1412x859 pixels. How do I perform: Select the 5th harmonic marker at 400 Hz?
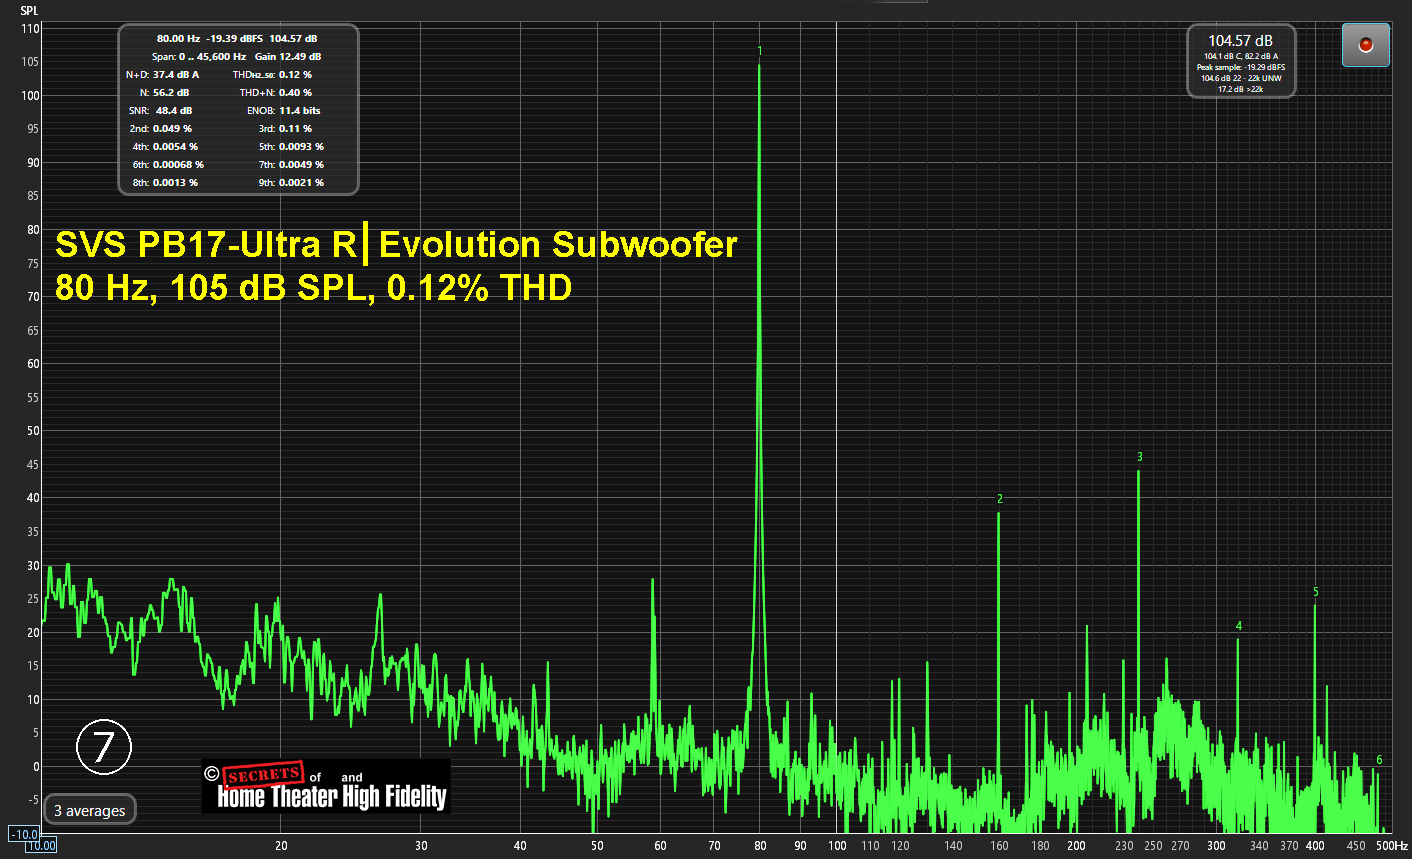click(x=1315, y=592)
